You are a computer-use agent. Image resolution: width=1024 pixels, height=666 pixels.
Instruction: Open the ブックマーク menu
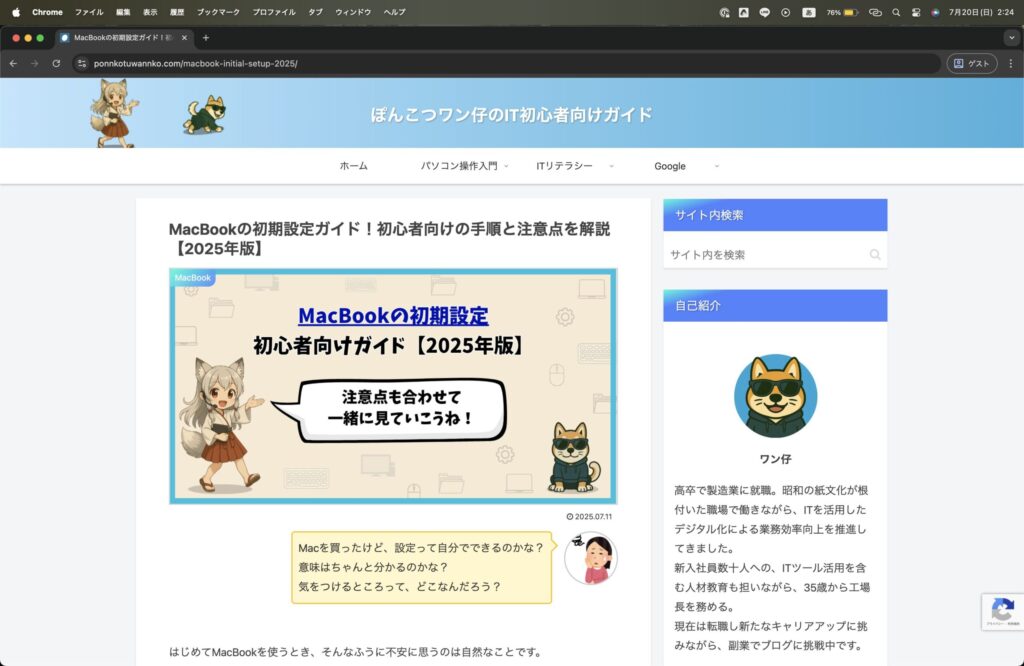coord(218,12)
